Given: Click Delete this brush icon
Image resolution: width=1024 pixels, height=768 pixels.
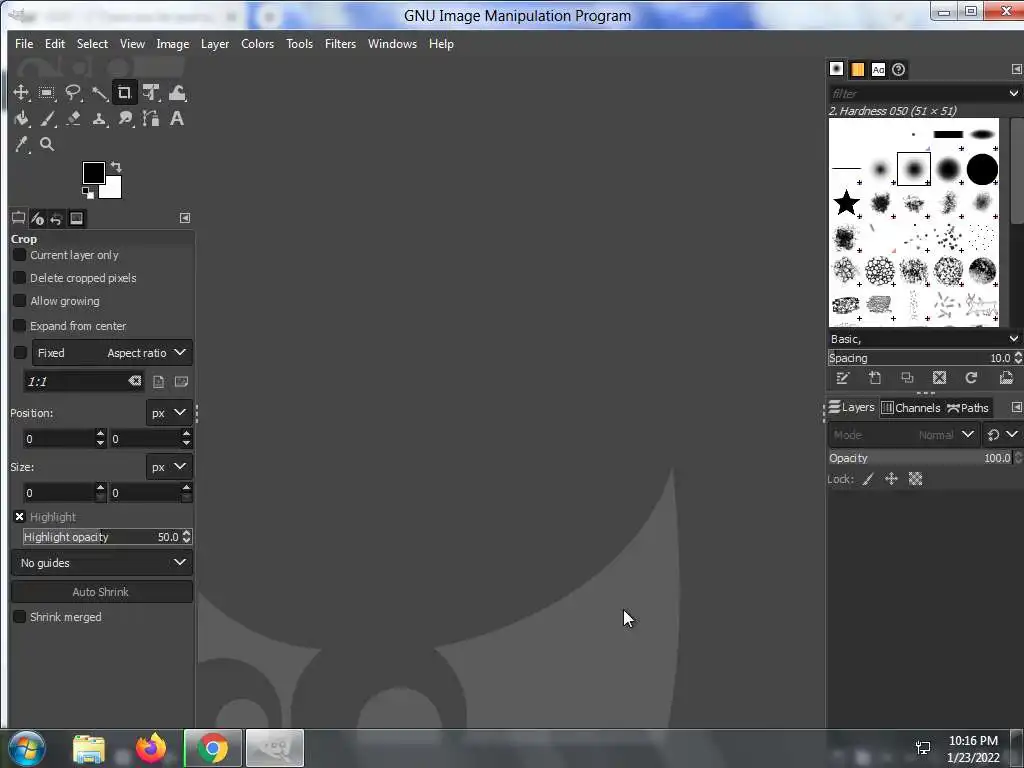Looking at the screenshot, I should (x=939, y=377).
